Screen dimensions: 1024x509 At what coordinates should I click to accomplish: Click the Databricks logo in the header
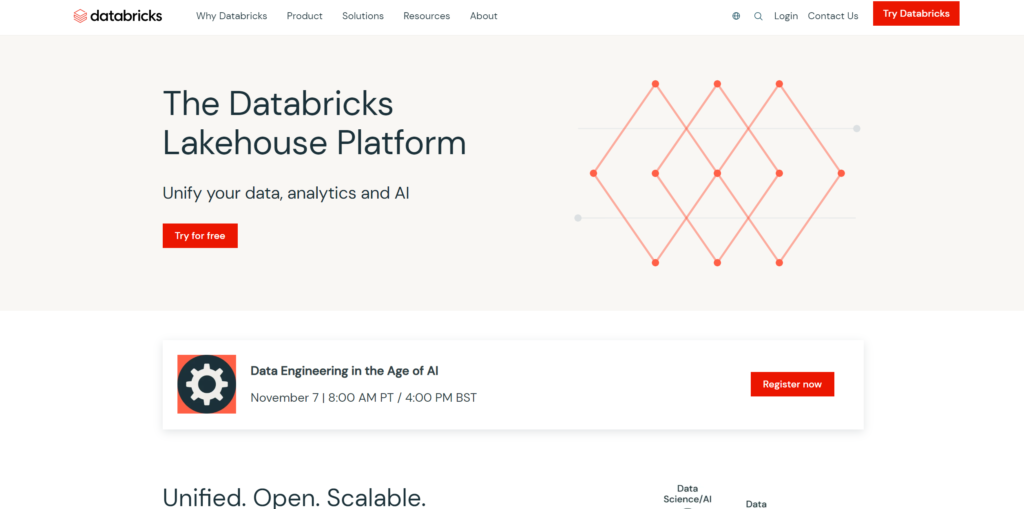pos(117,16)
